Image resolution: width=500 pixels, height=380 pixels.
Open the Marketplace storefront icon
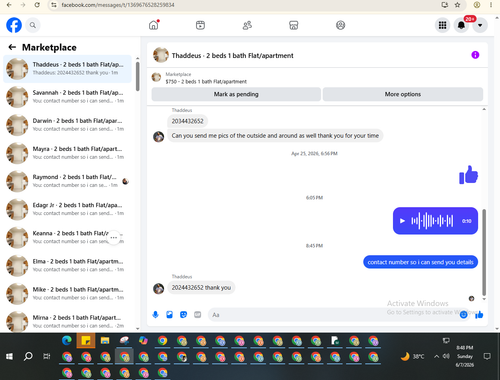click(x=294, y=25)
